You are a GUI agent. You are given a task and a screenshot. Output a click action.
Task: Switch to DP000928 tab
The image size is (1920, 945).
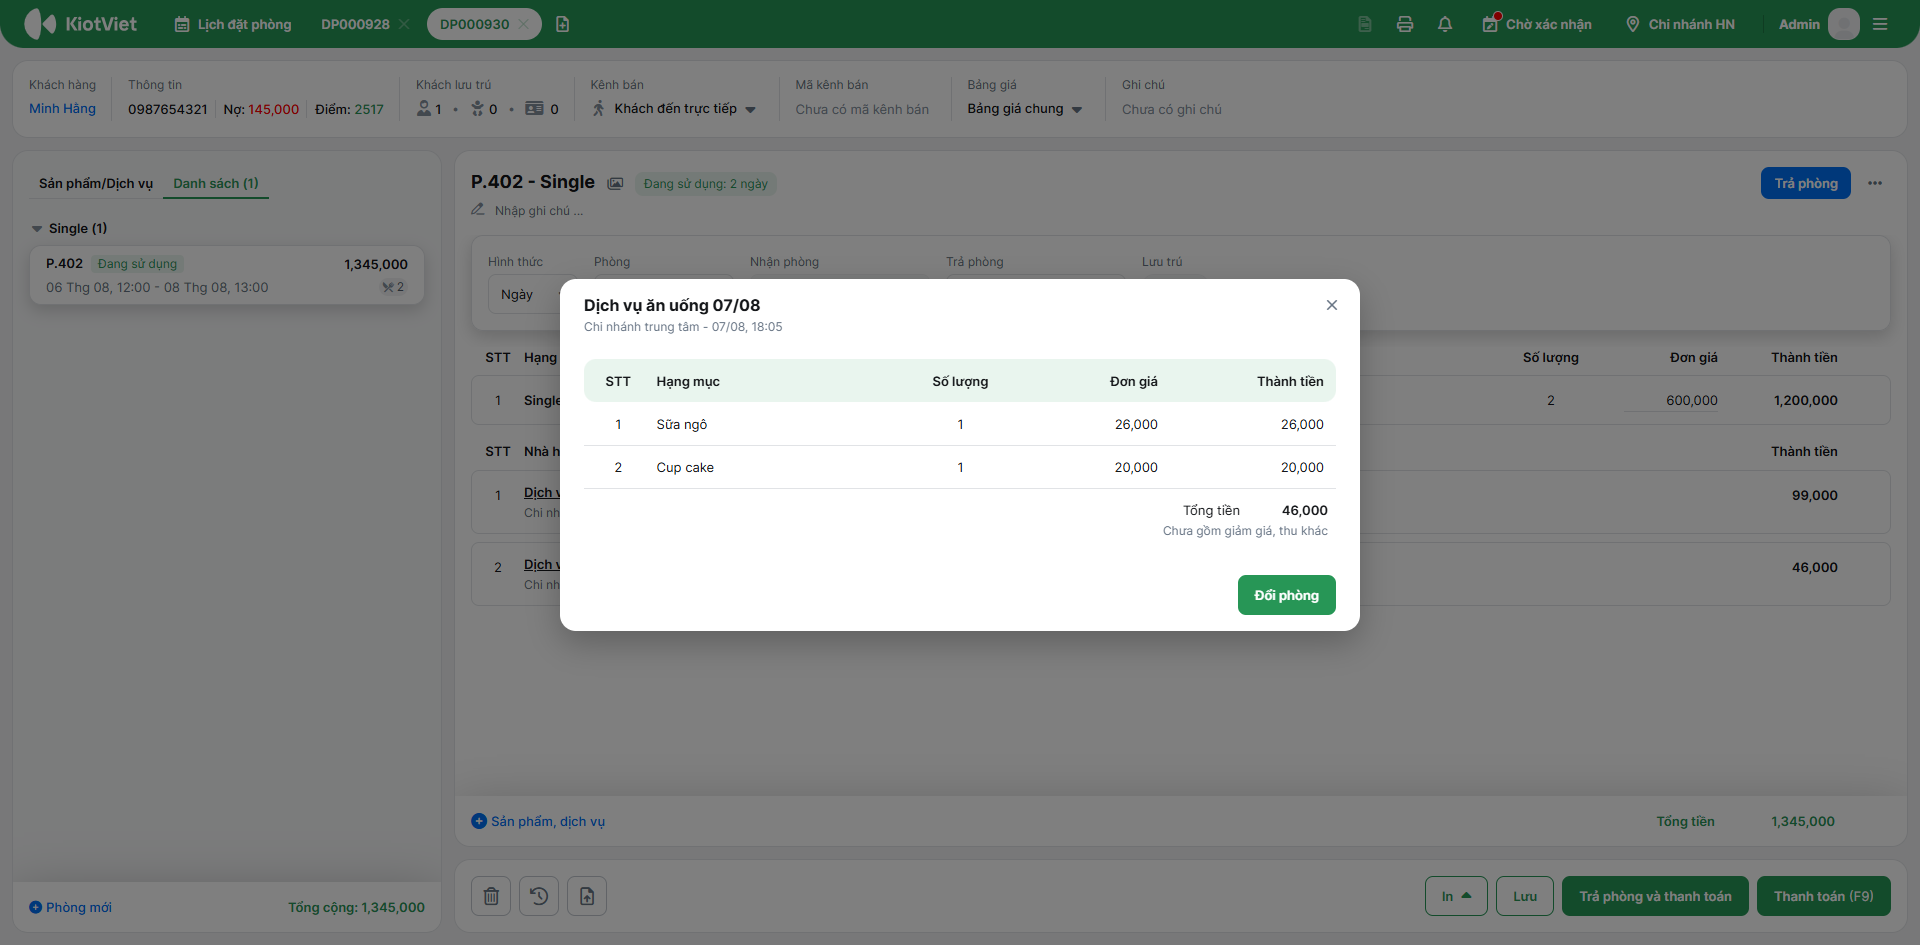pos(355,24)
